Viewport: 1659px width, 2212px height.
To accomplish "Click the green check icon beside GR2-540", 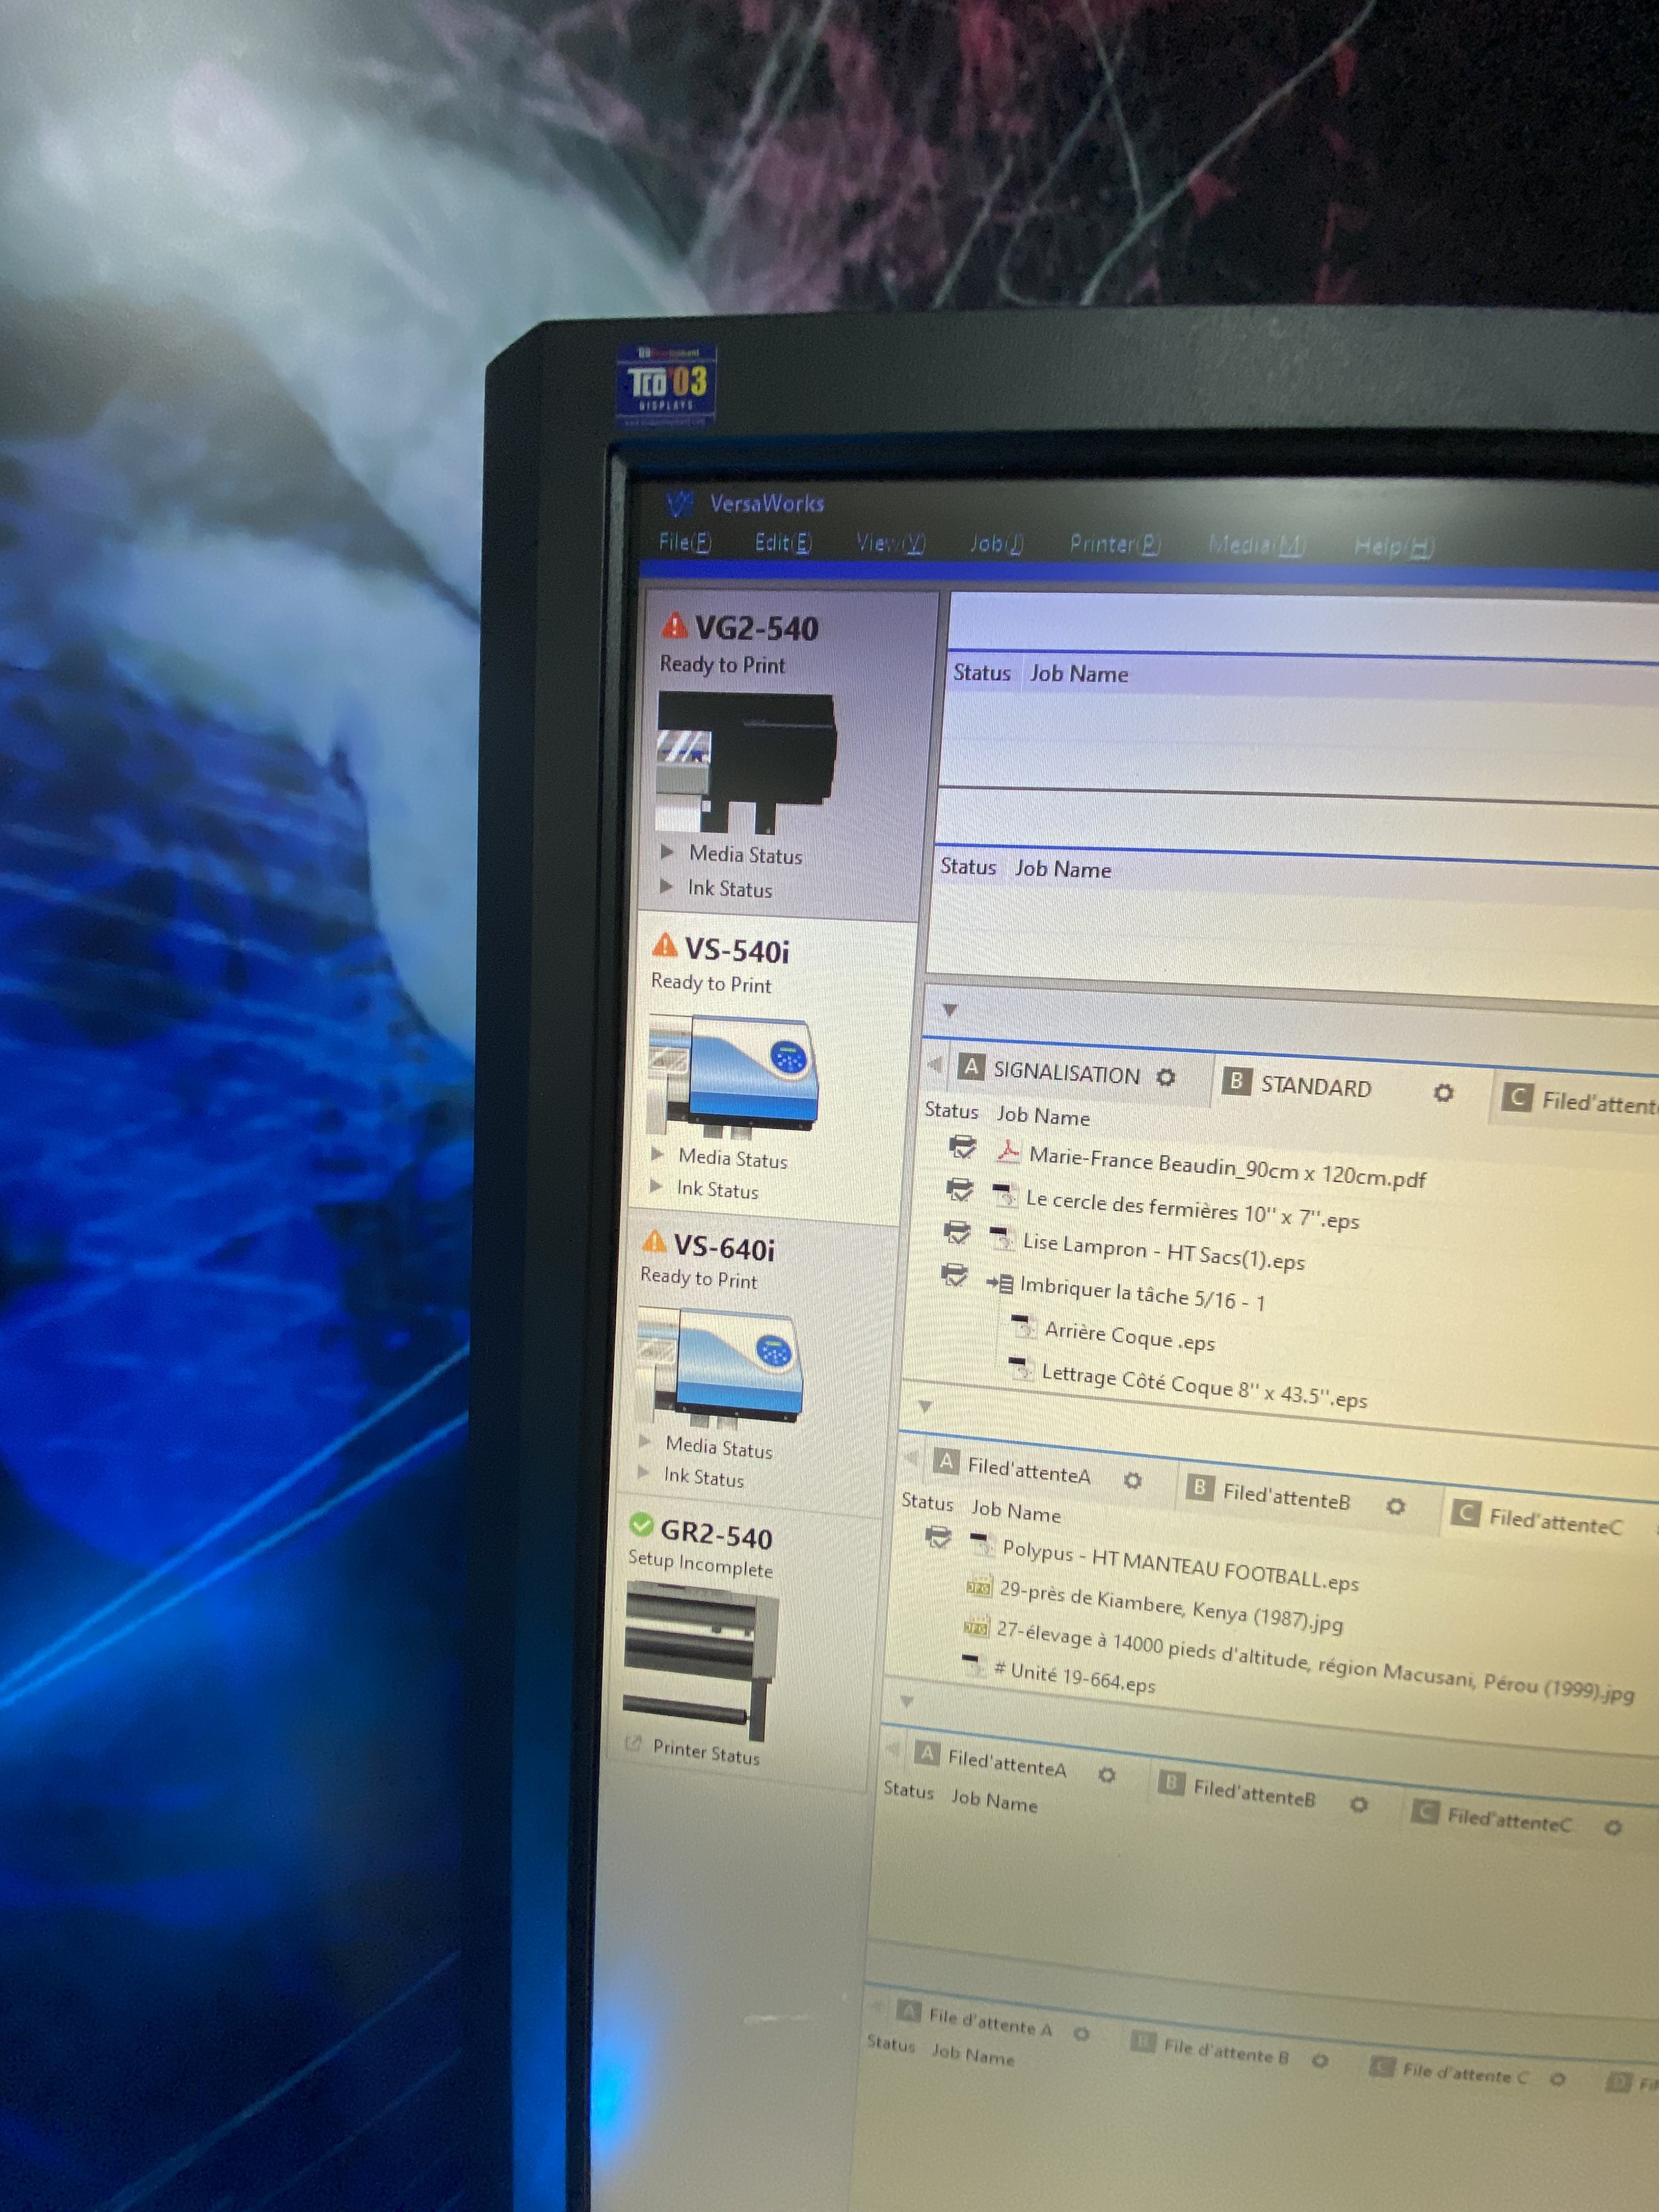I will (641, 1524).
